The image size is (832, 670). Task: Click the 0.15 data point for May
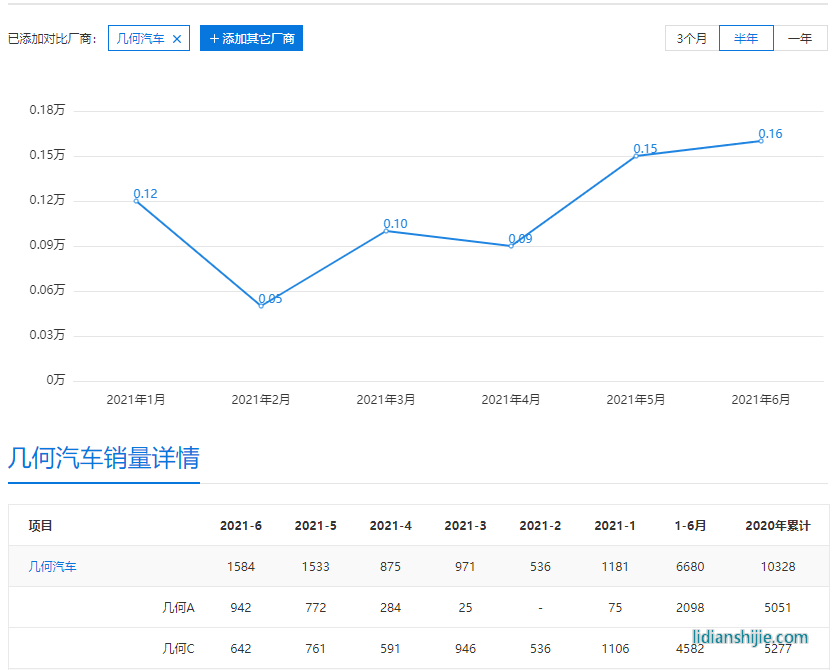click(635, 156)
